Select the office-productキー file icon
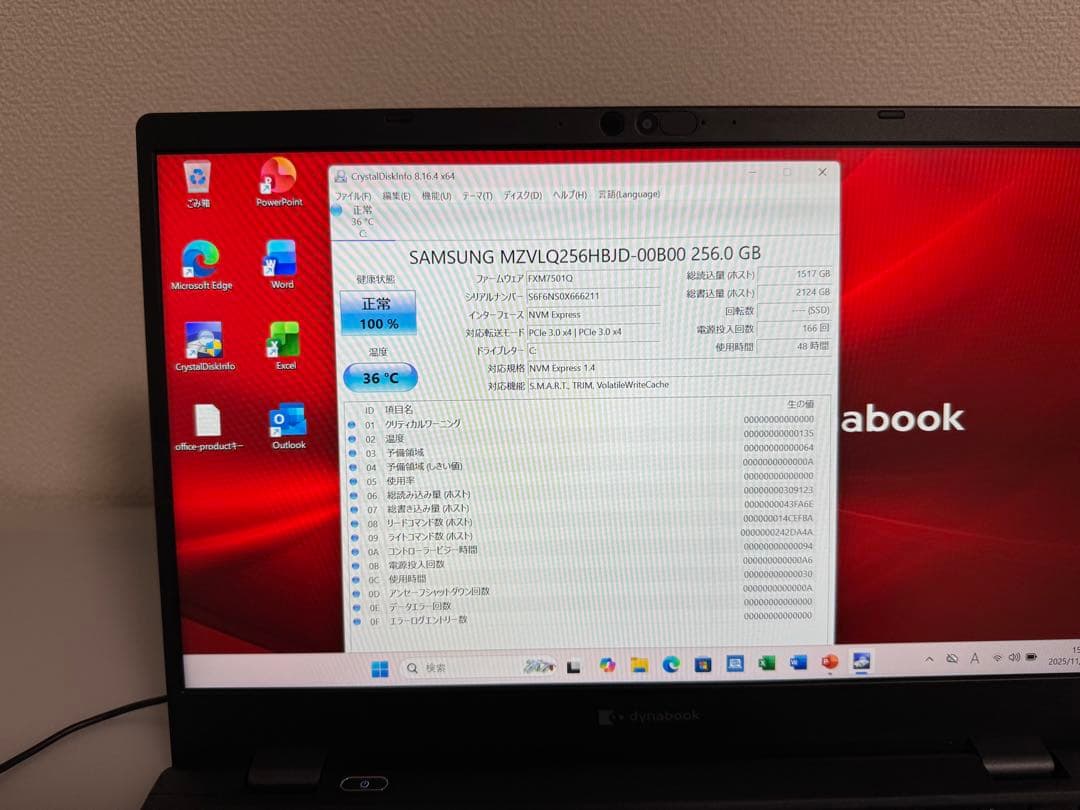1080x810 pixels. pyautogui.click(x=208, y=427)
